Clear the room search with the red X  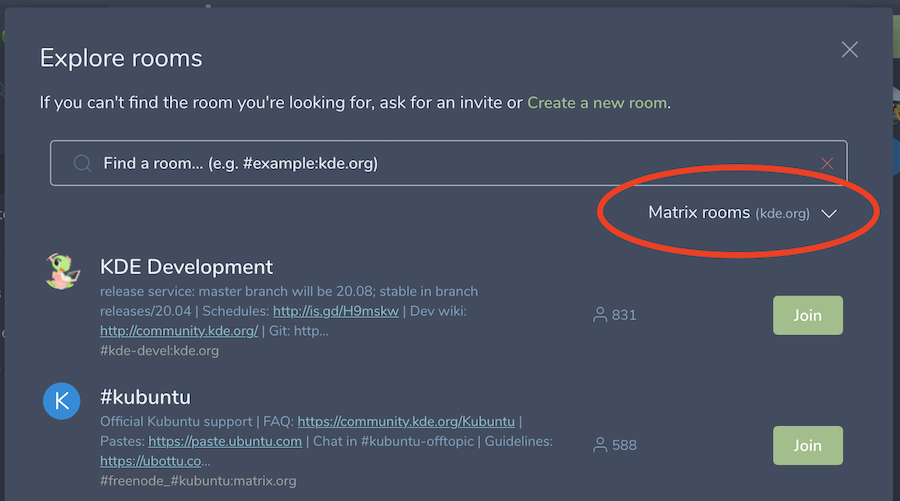827,163
